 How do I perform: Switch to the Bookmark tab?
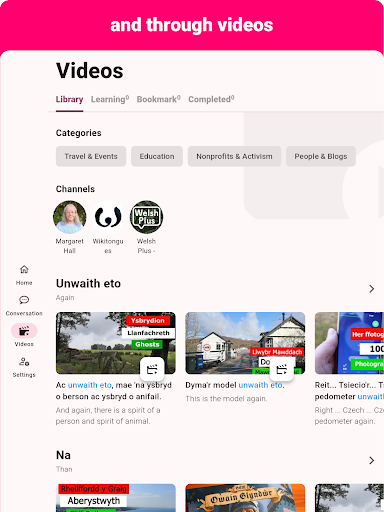(x=159, y=99)
